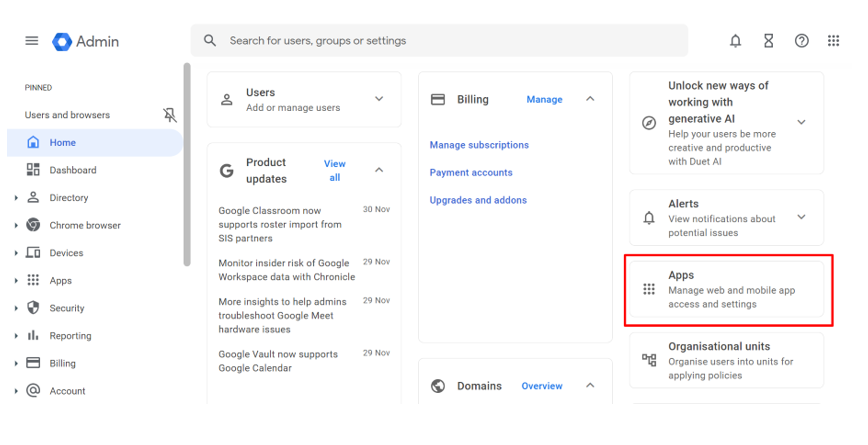Click the Organisational units hierarchy icon
Screen dimensions: 868x445
coord(649,360)
